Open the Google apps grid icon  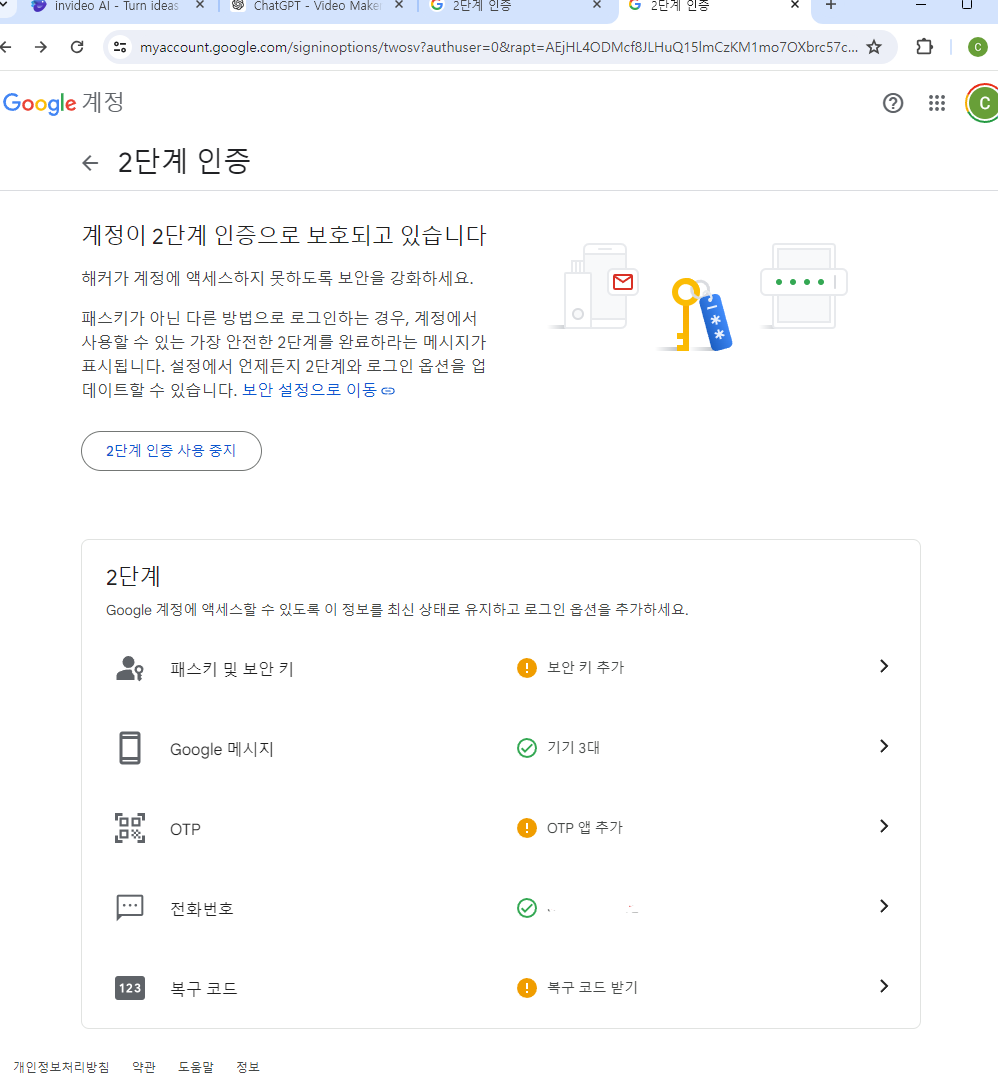[937, 103]
